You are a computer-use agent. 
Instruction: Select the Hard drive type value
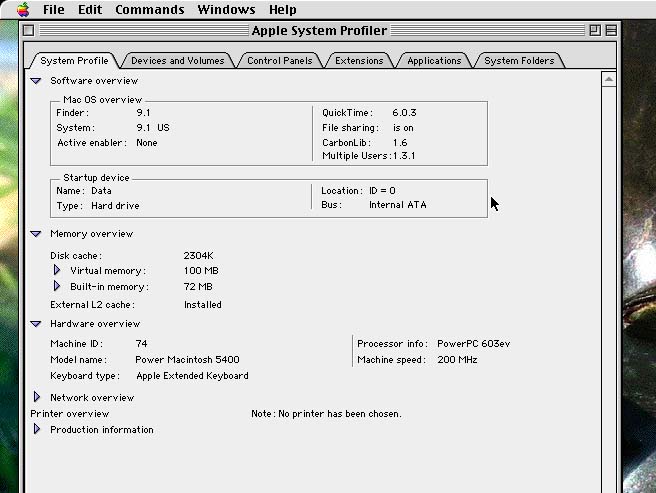coord(115,206)
